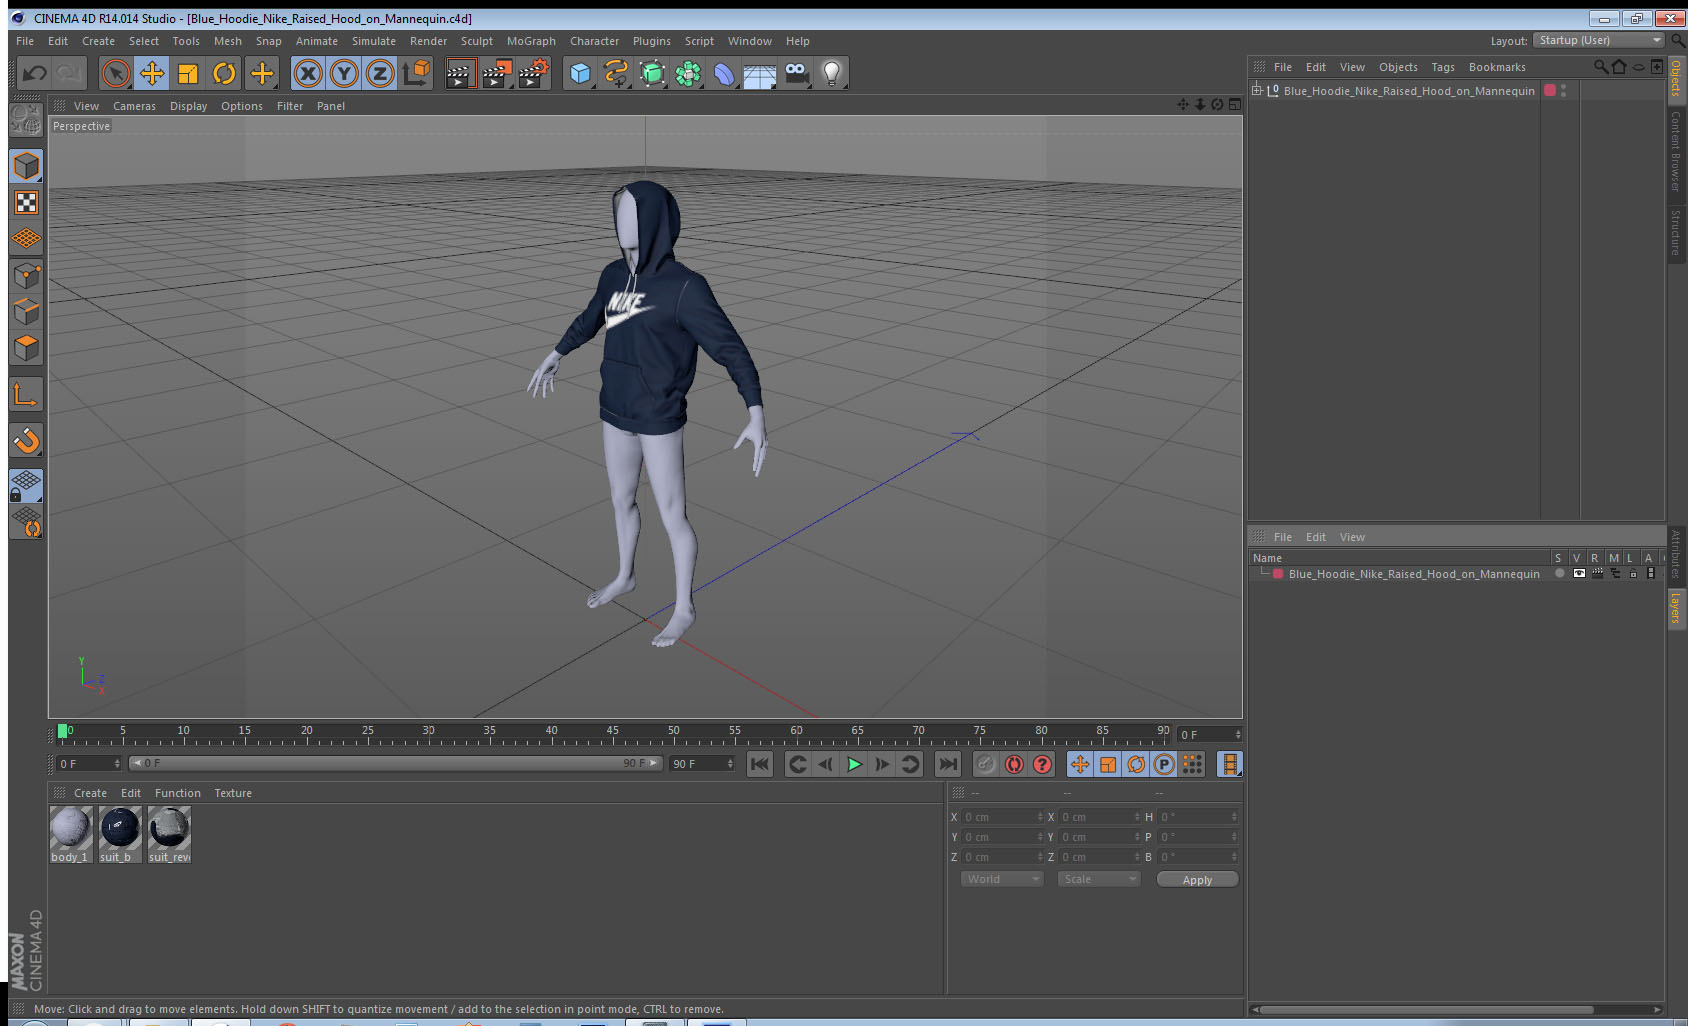Switch to Points mode

[x=26, y=275]
